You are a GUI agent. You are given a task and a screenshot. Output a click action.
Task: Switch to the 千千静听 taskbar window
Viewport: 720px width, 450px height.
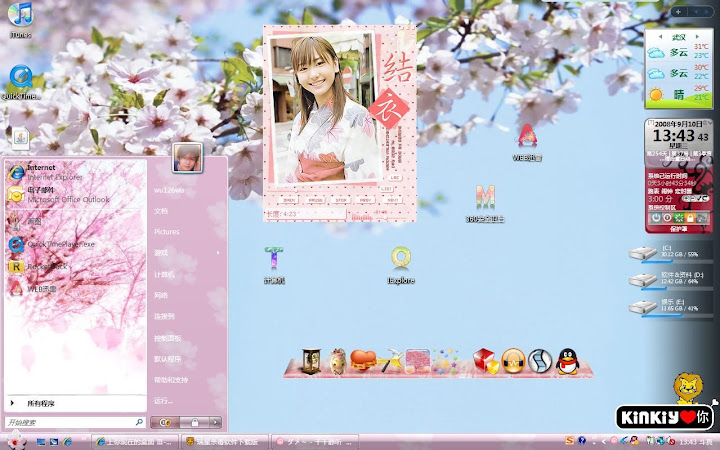click(x=315, y=442)
